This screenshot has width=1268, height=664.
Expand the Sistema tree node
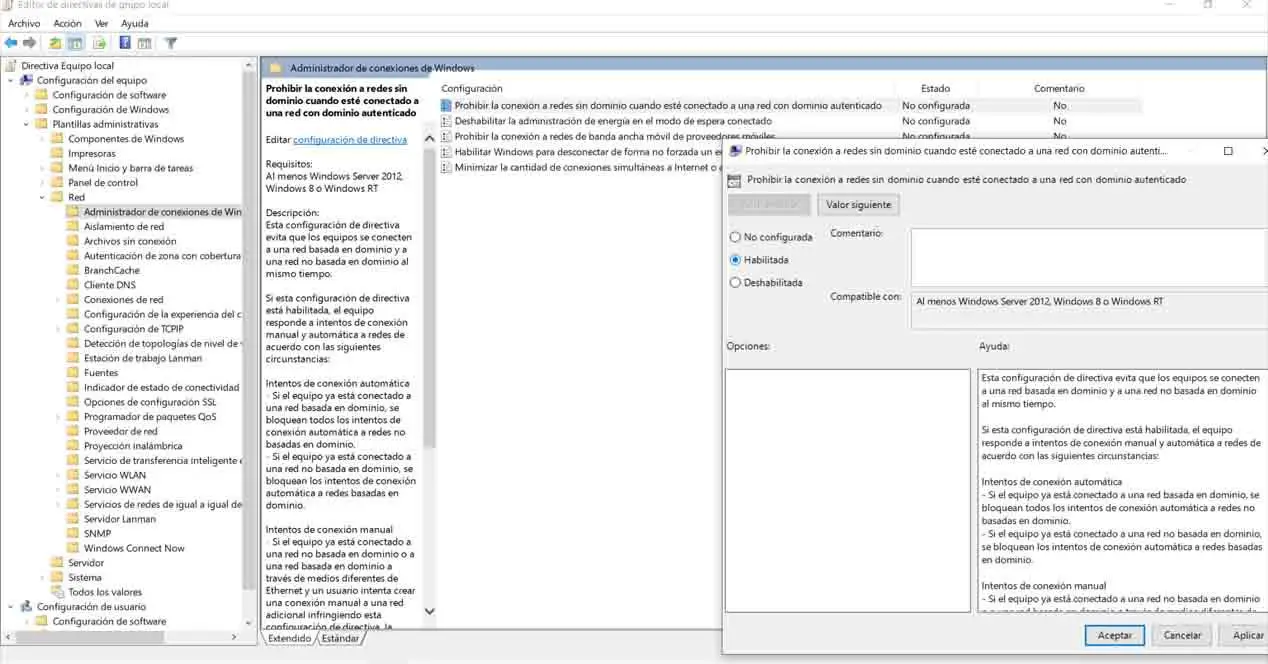coord(42,577)
